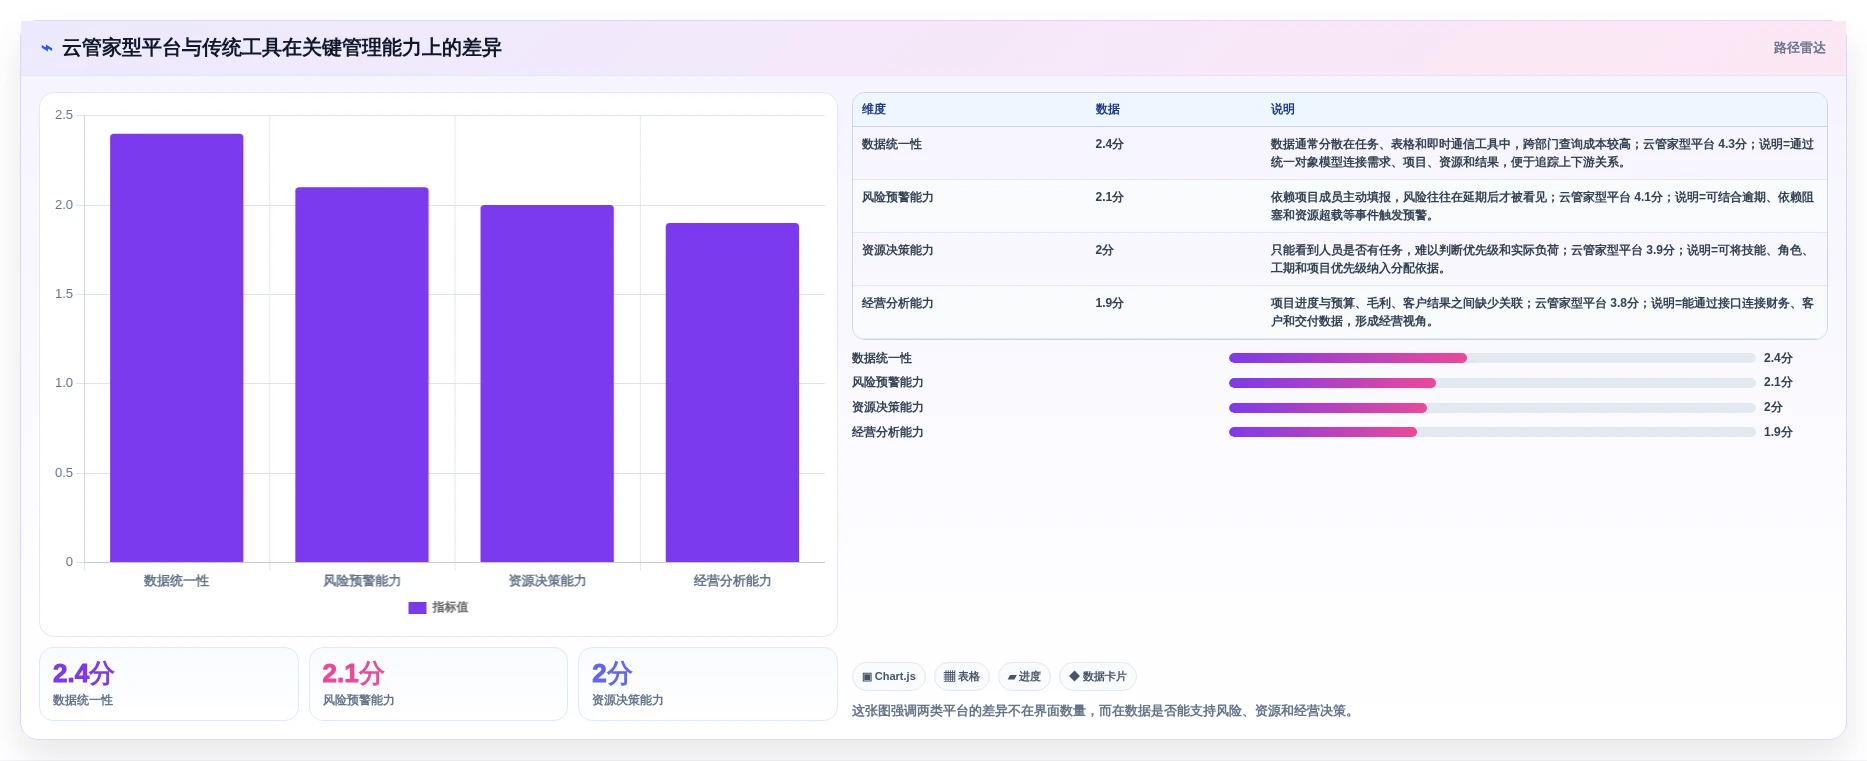Click the 1.9分 value beside progress bar
The width and height of the screenshot is (1867, 761).
tap(1778, 432)
